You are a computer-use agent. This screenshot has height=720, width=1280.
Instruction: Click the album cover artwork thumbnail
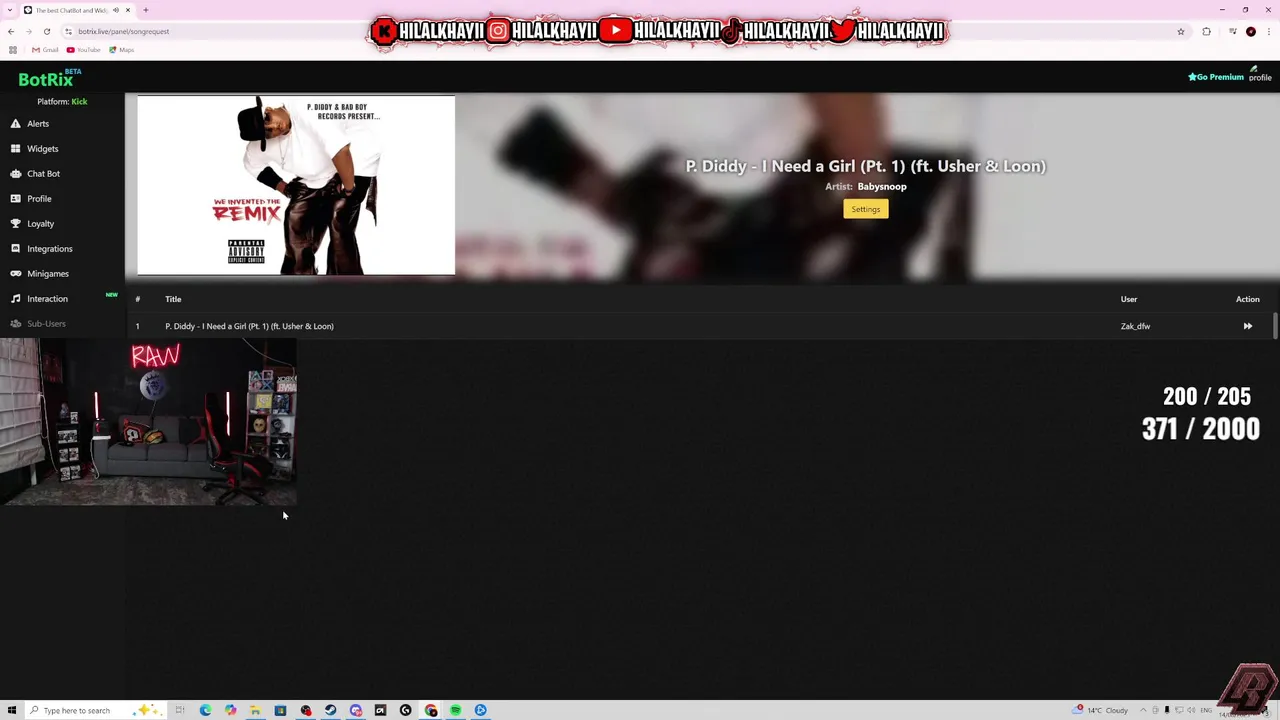click(x=296, y=185)
